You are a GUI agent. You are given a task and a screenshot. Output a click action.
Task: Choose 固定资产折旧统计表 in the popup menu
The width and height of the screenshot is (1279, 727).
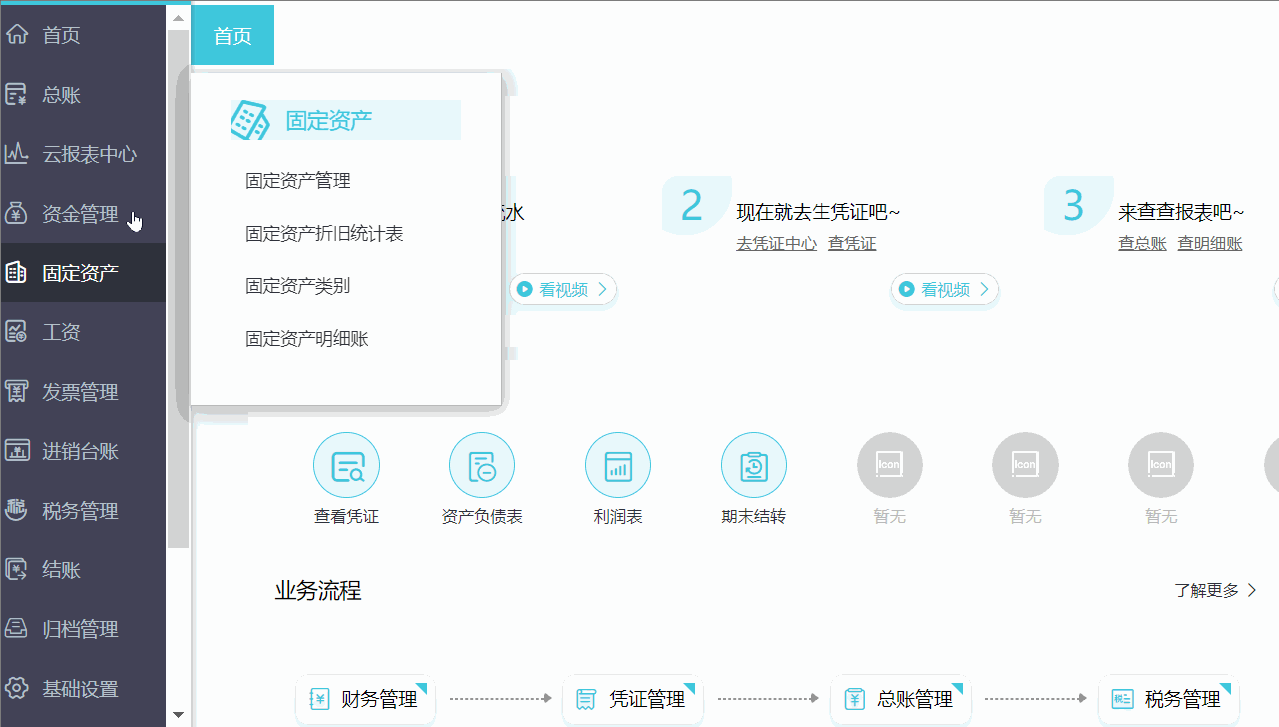(x=324, y=233)
